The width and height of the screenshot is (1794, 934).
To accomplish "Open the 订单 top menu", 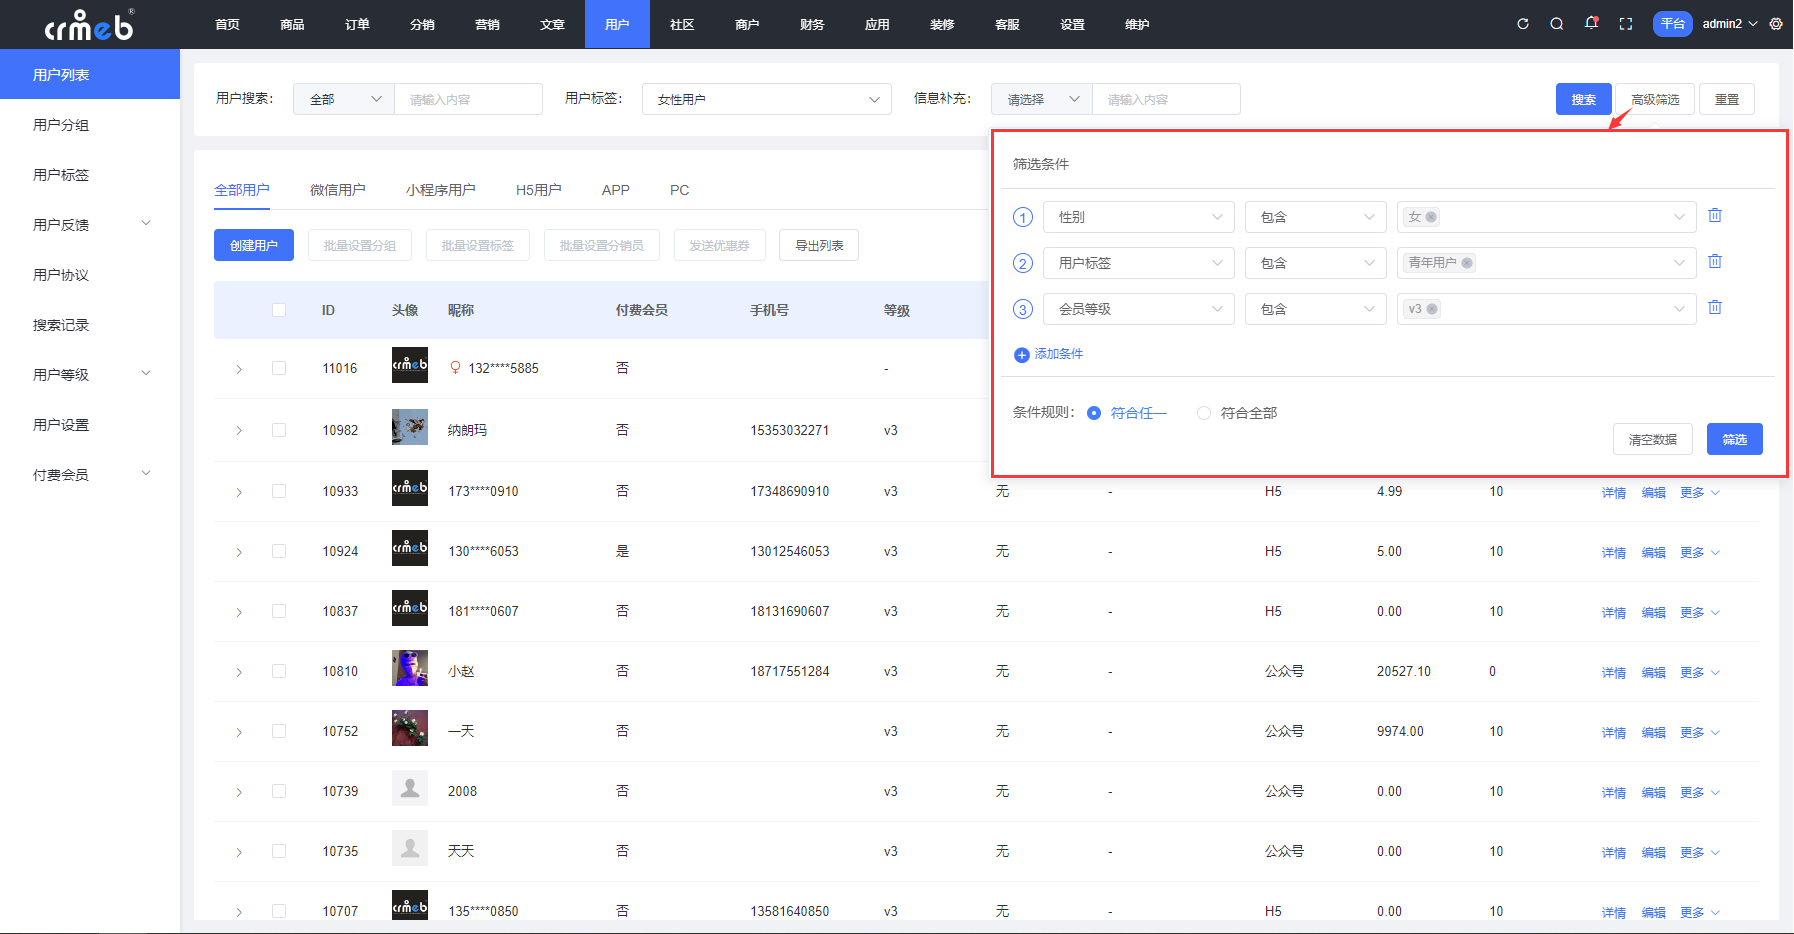I will [x=357, y=24].
